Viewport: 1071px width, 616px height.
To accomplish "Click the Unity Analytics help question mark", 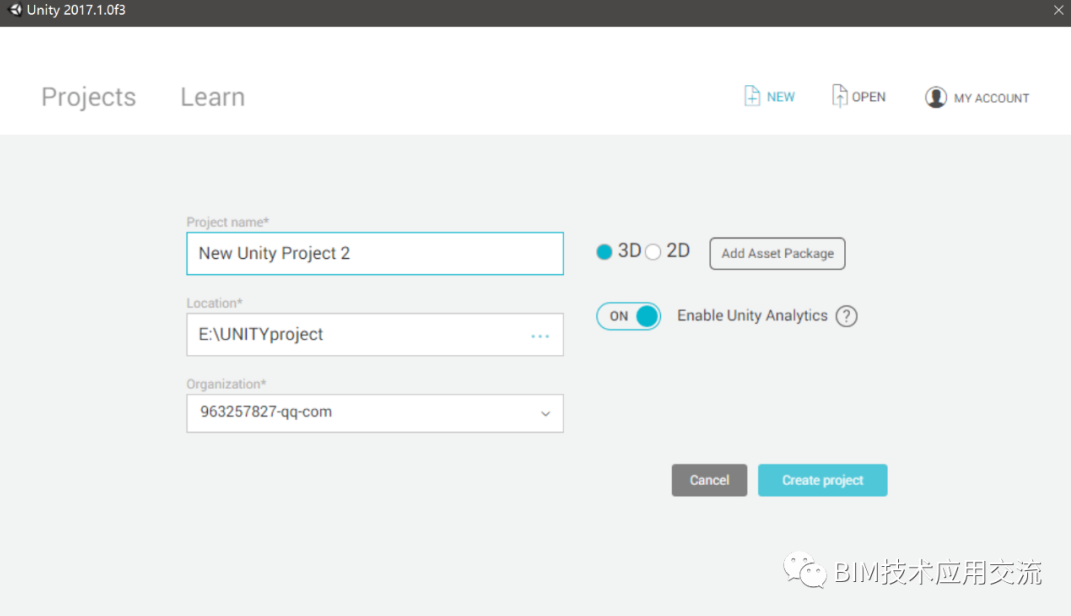I will (847, 316).
